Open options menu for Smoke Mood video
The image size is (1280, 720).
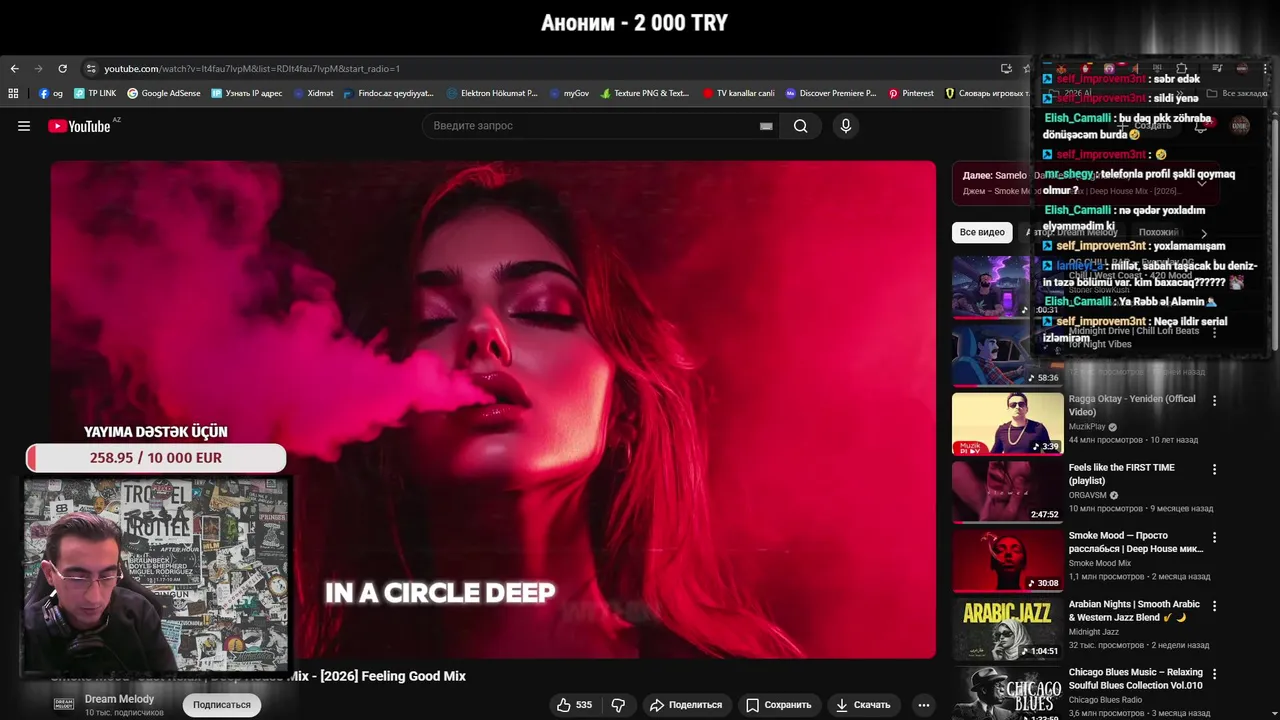1215,538
